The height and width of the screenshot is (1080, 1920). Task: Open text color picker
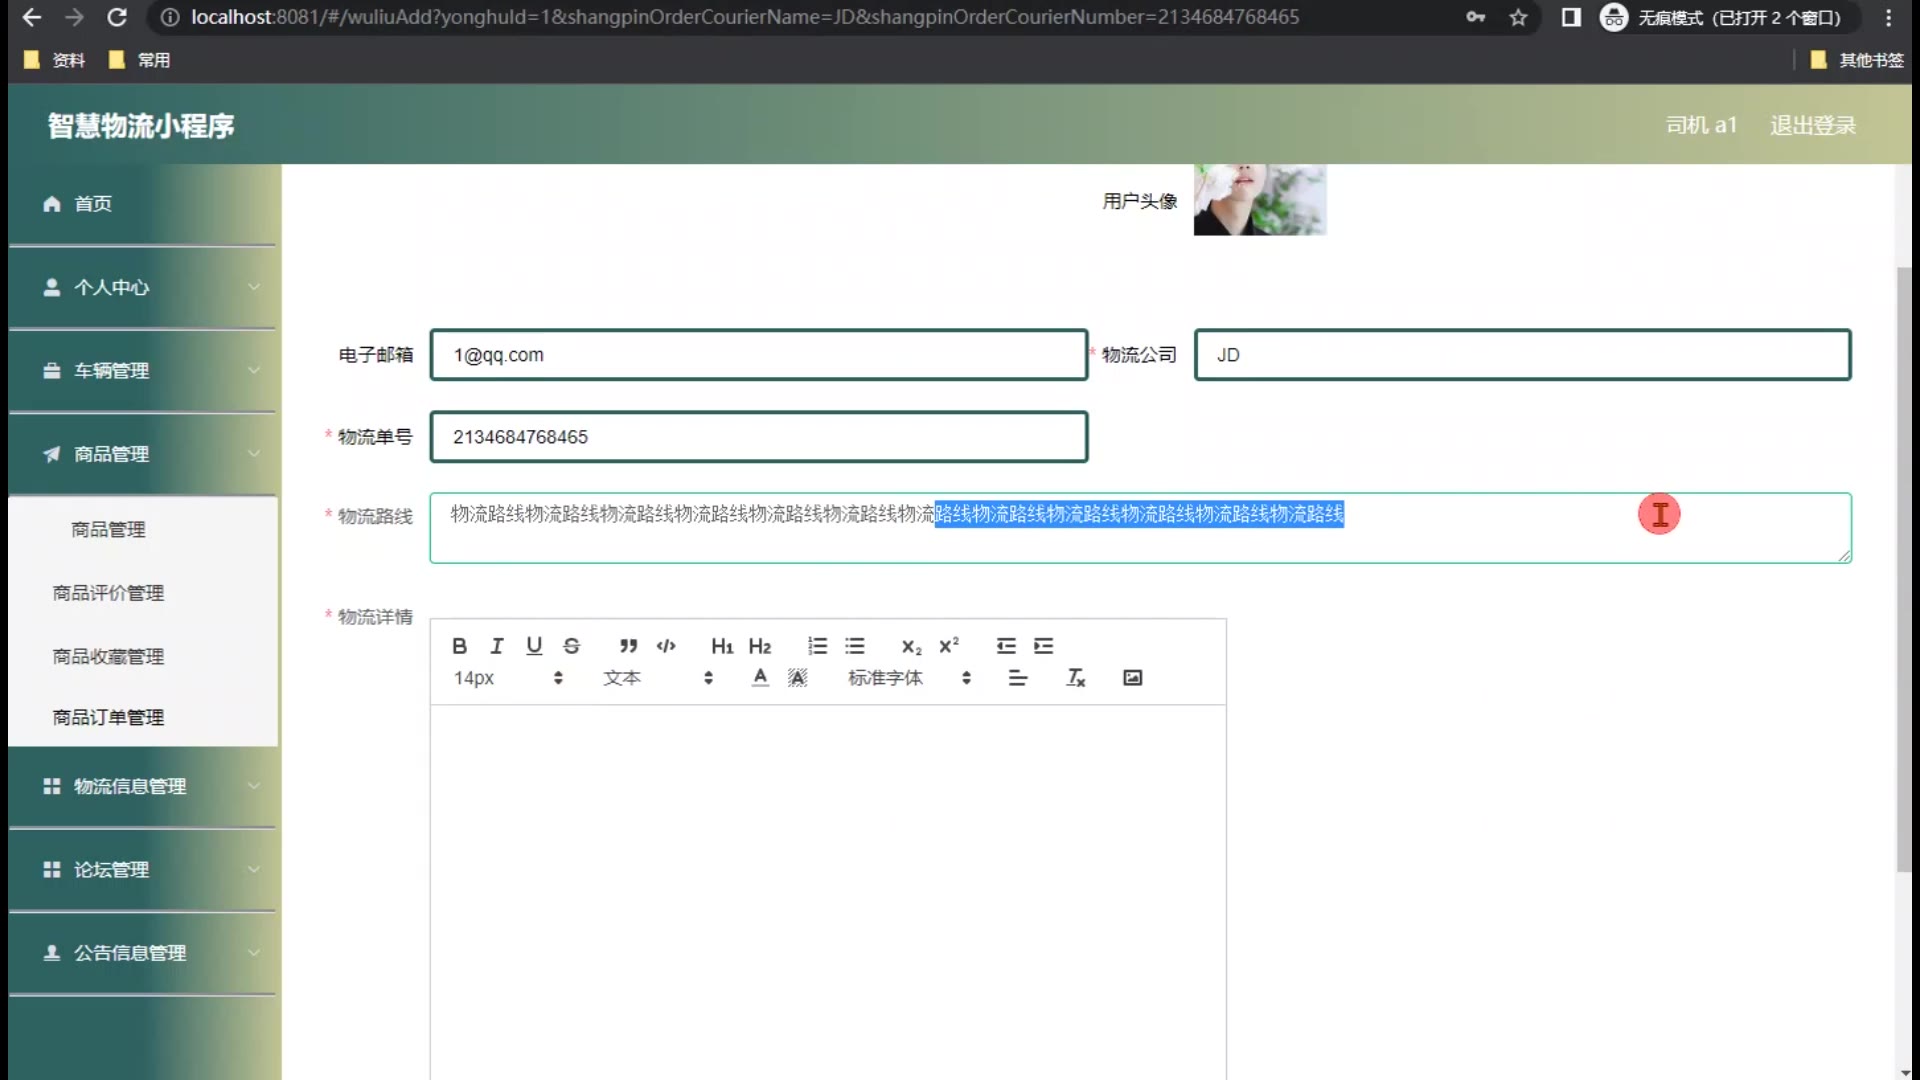point(760,678)
